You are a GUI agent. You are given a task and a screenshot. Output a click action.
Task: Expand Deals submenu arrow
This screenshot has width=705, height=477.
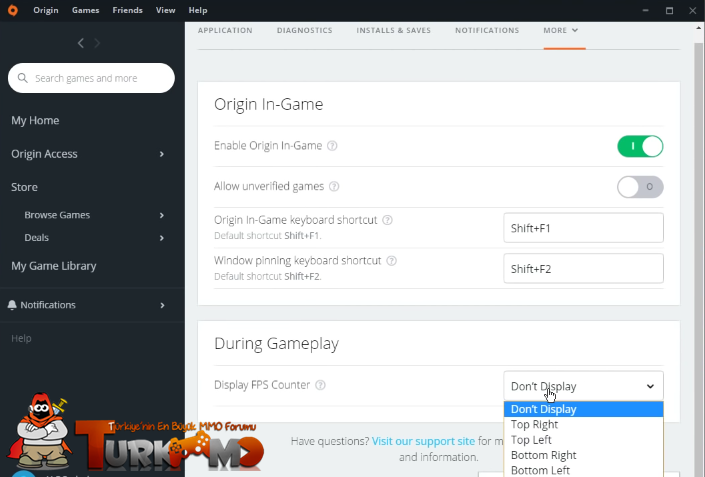point(162,238)
